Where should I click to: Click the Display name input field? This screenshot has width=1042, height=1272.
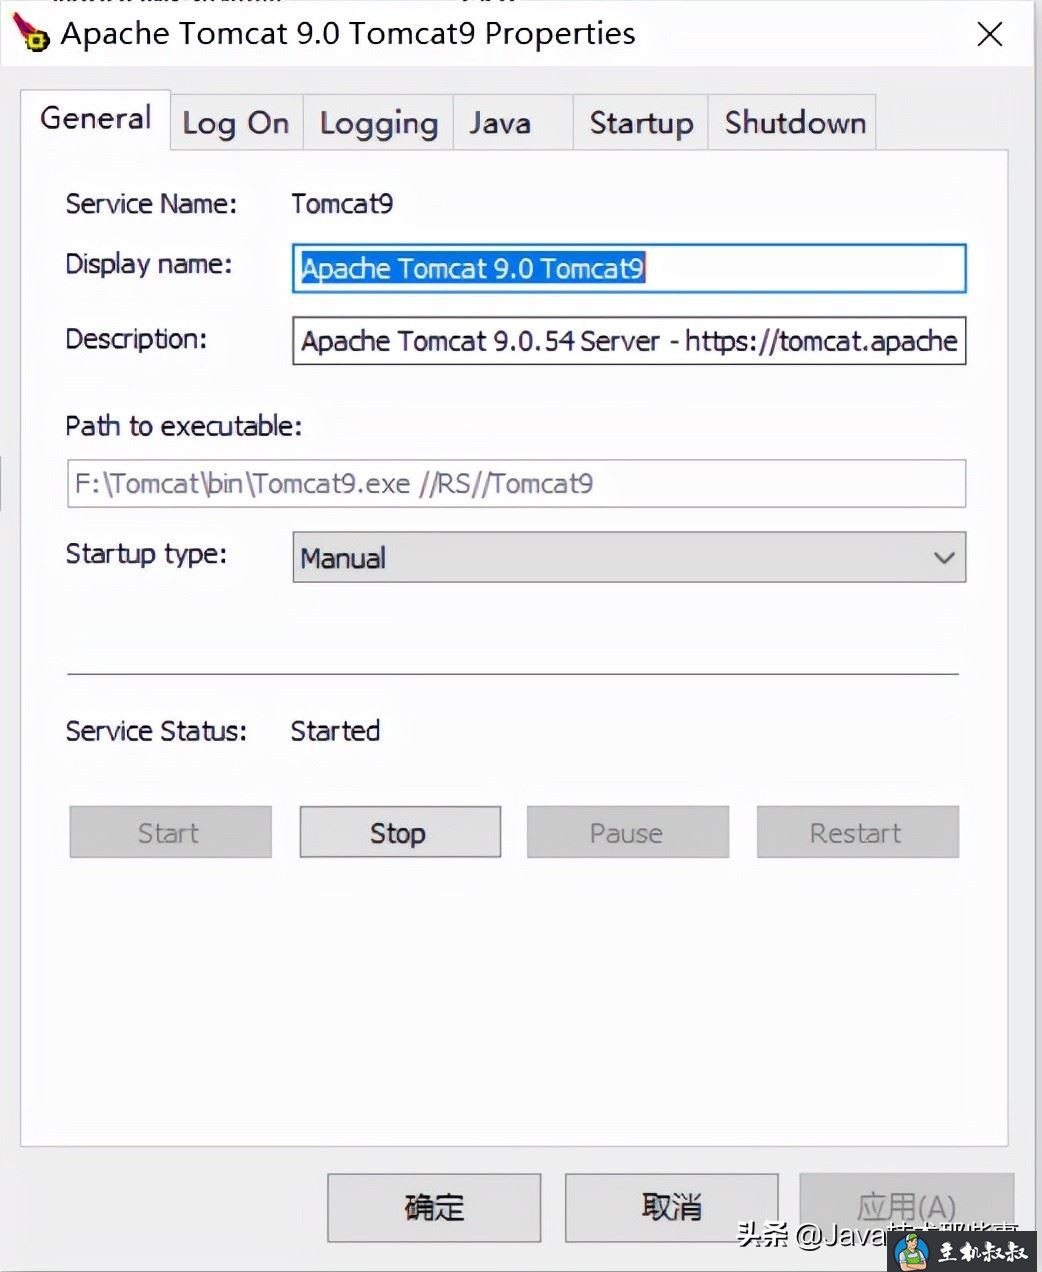coord(629,268)
